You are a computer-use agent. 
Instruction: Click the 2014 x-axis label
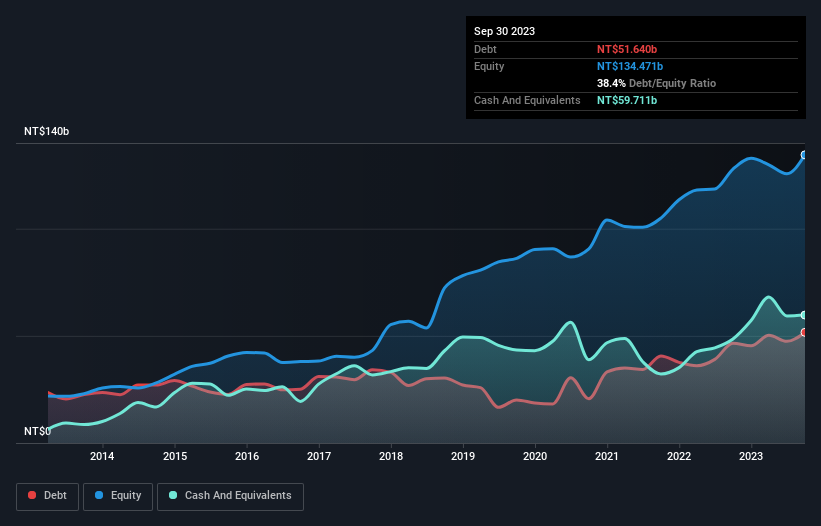pos(102,456)
